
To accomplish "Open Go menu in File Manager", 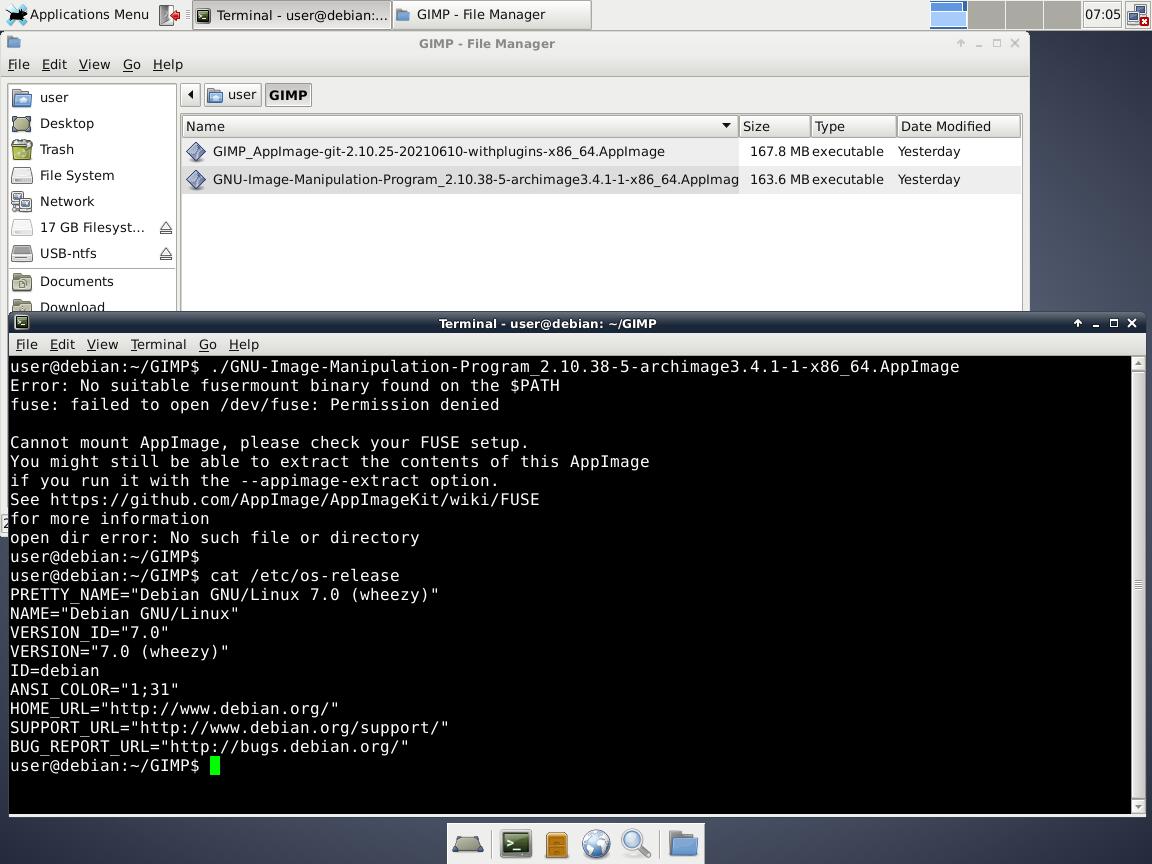I will (x=132, y=65).
